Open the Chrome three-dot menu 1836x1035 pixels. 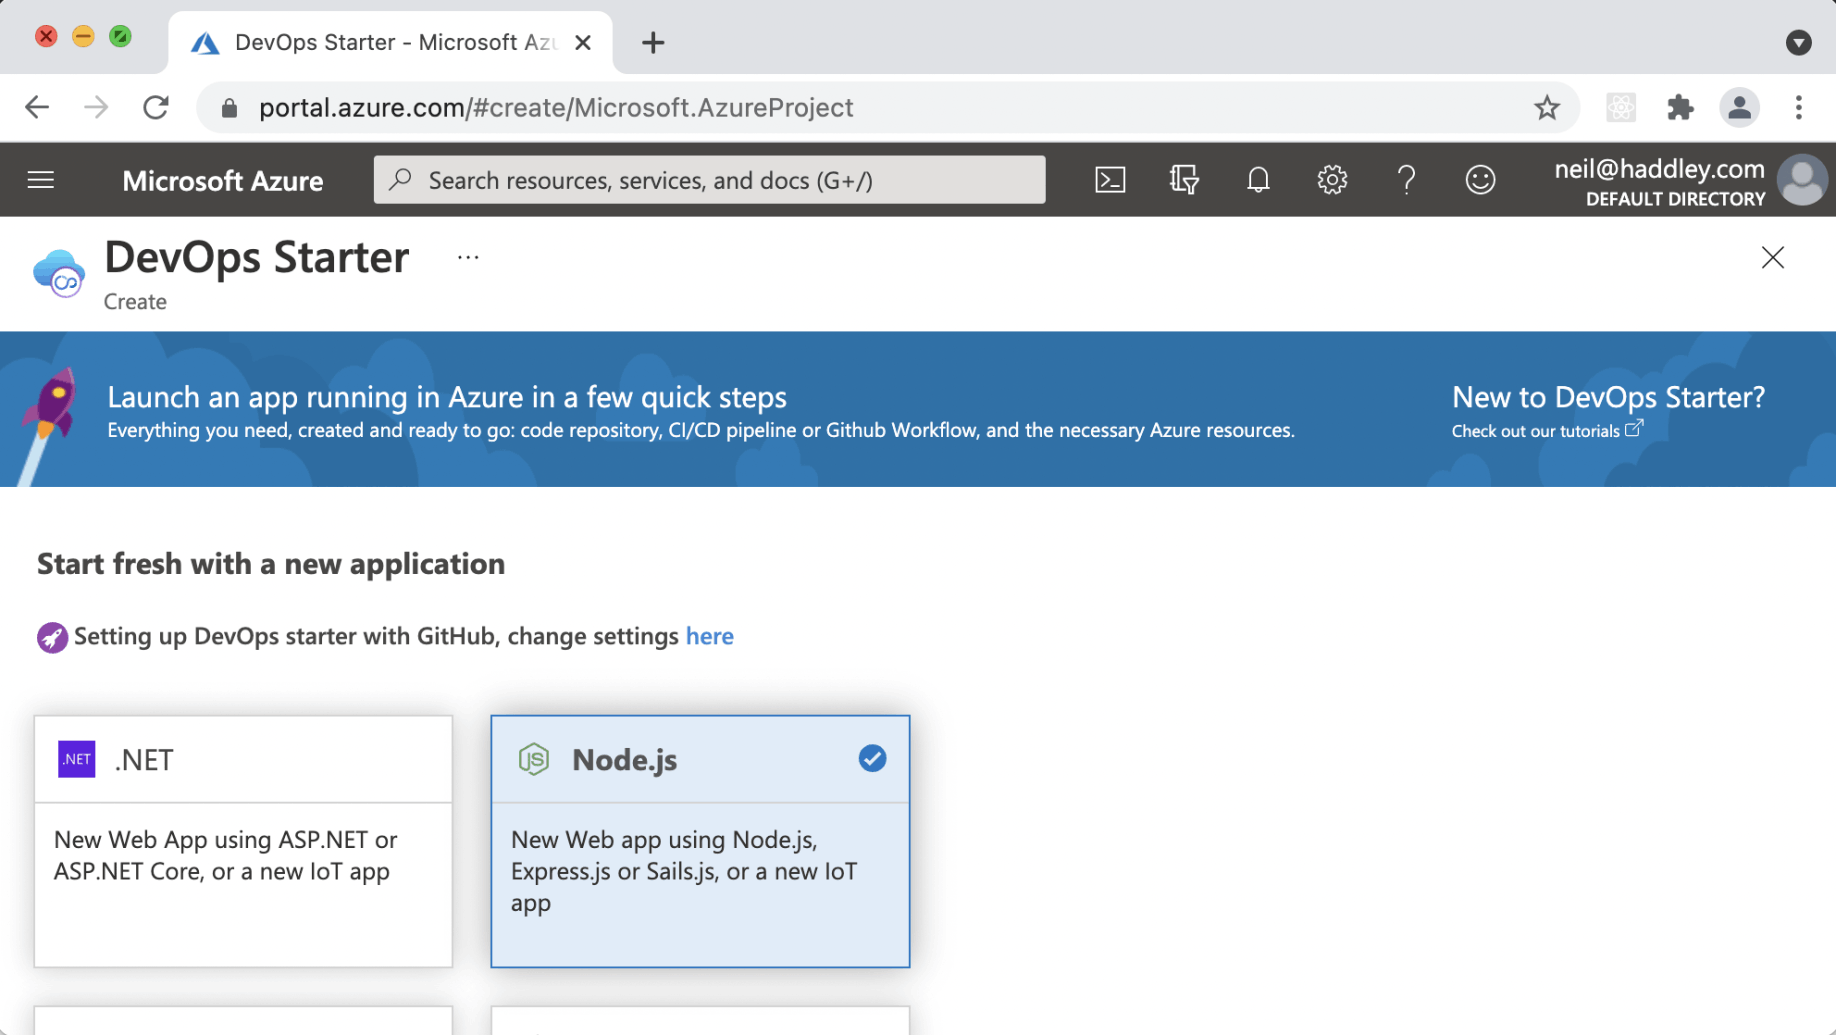(x=1798, y=108)
